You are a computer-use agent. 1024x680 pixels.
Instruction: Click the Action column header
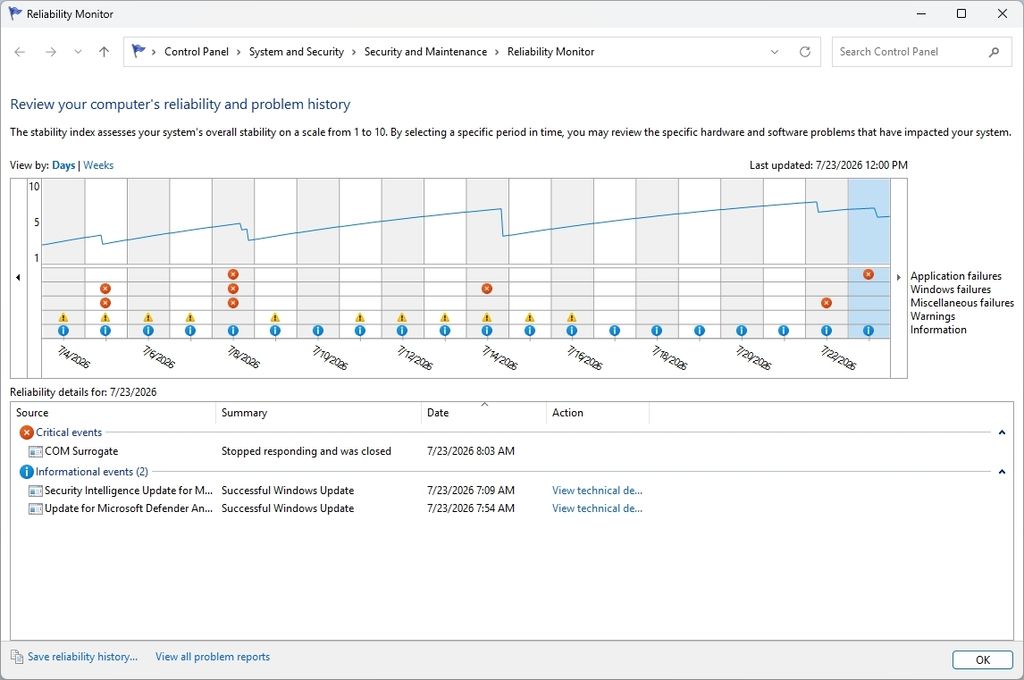(598, 413)
